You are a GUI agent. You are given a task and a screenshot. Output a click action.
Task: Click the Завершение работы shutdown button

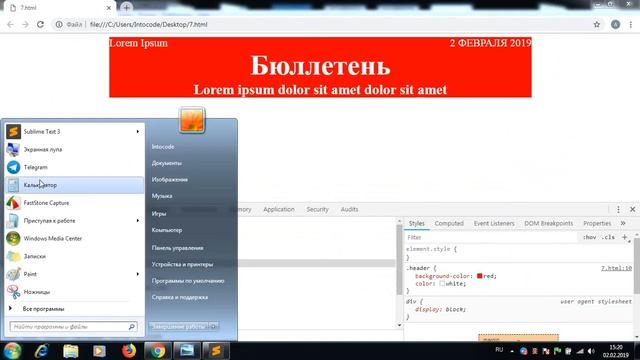(179, 327)
